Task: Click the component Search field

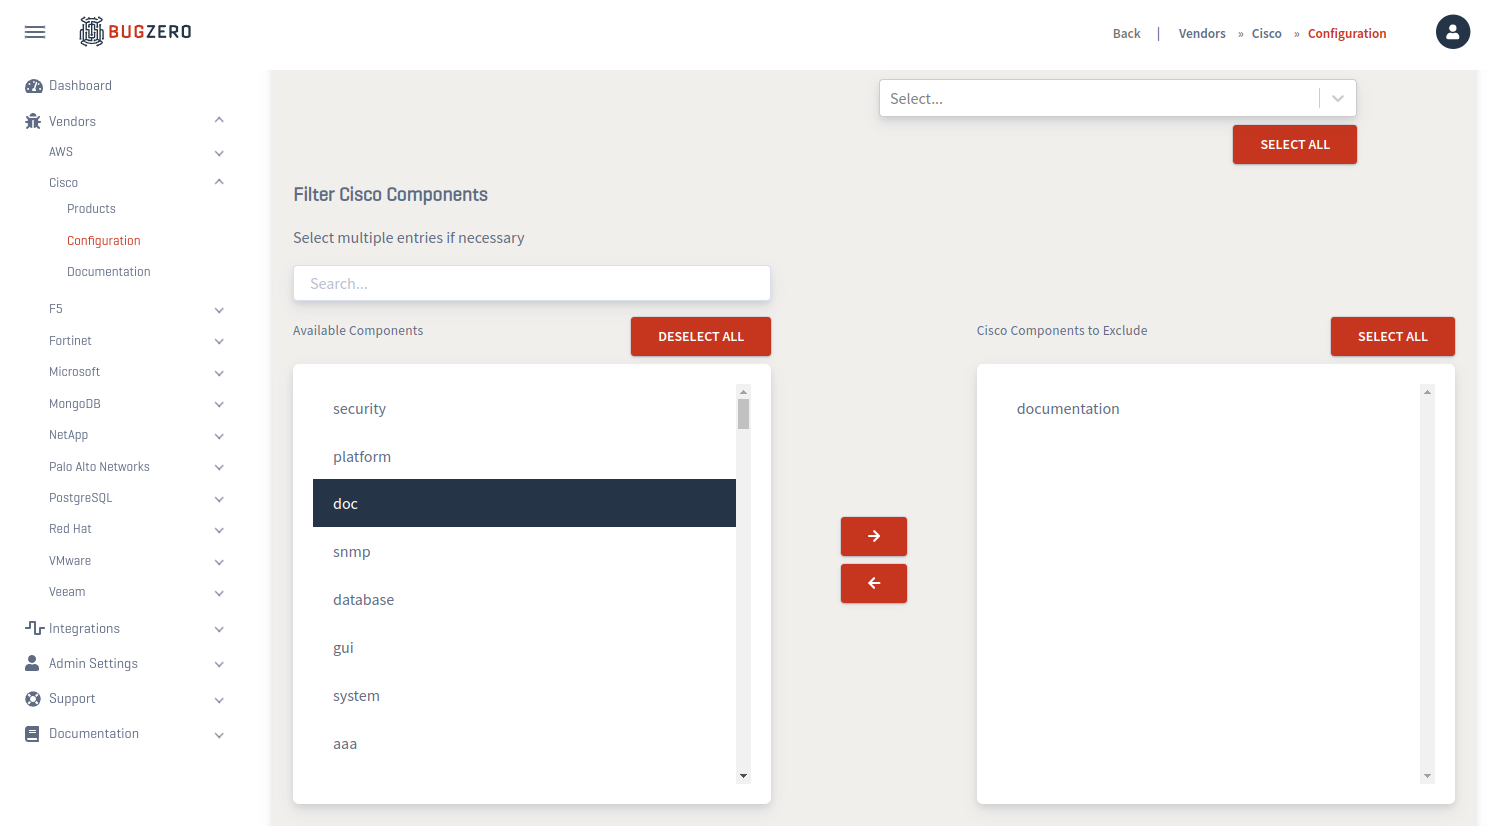Action: click(x=532, y=283)
